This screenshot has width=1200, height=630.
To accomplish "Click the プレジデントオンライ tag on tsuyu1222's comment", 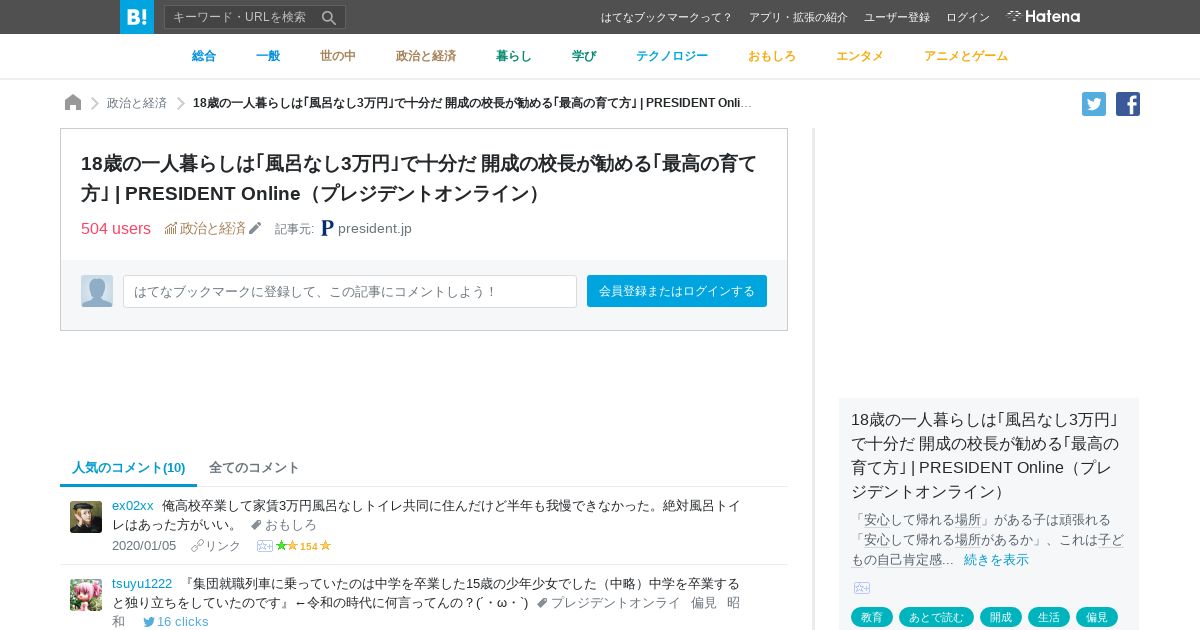I will tap(615, 602).
